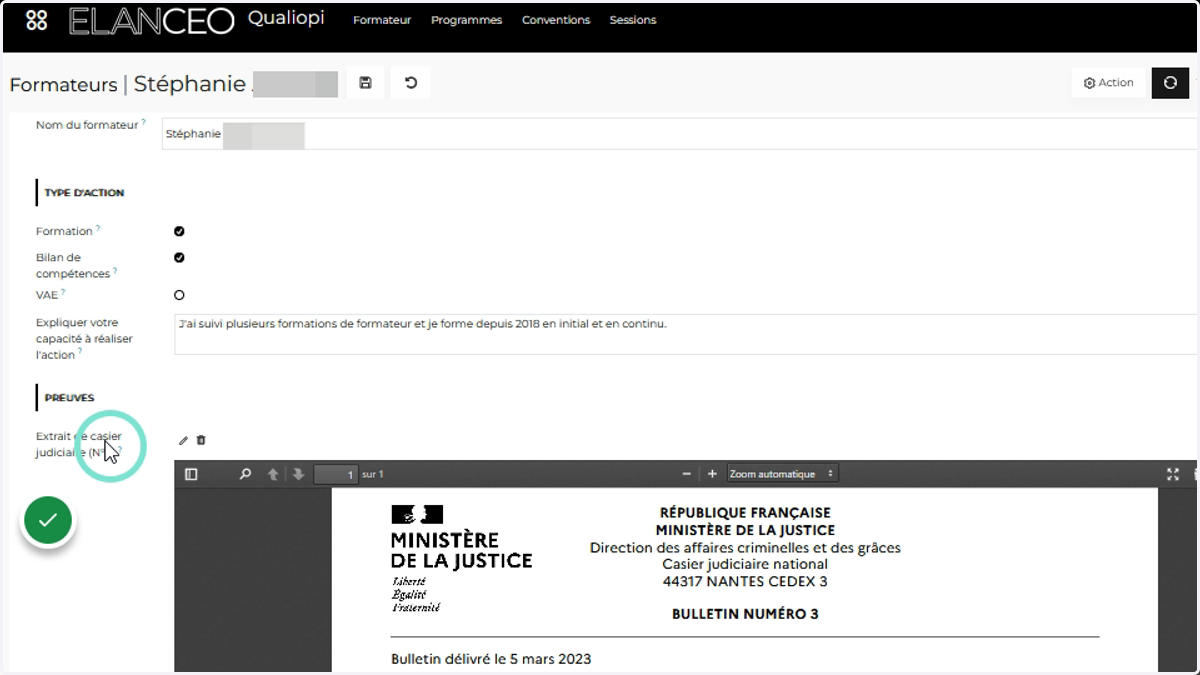The image size is (1200, 675).
Task: Click the Qualiopi app title
Action: (286, 18)
